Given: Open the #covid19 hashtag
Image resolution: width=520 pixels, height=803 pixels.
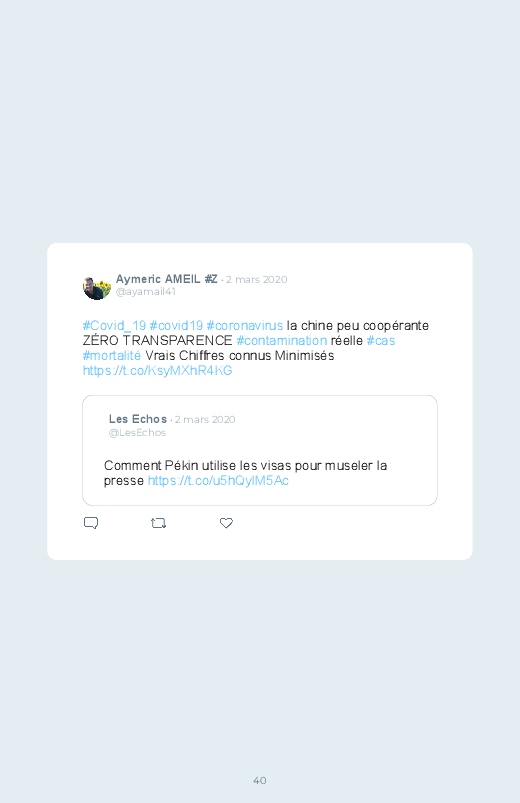Looking at the screenshot, I should pos(176,326).
